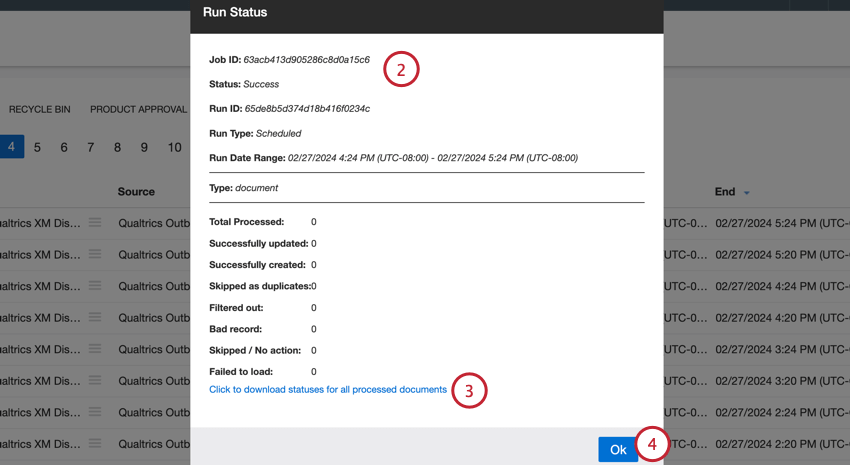Download statuses for all processed documents
The width and height of the screenshot is (850, 465).
coord(327,389)
